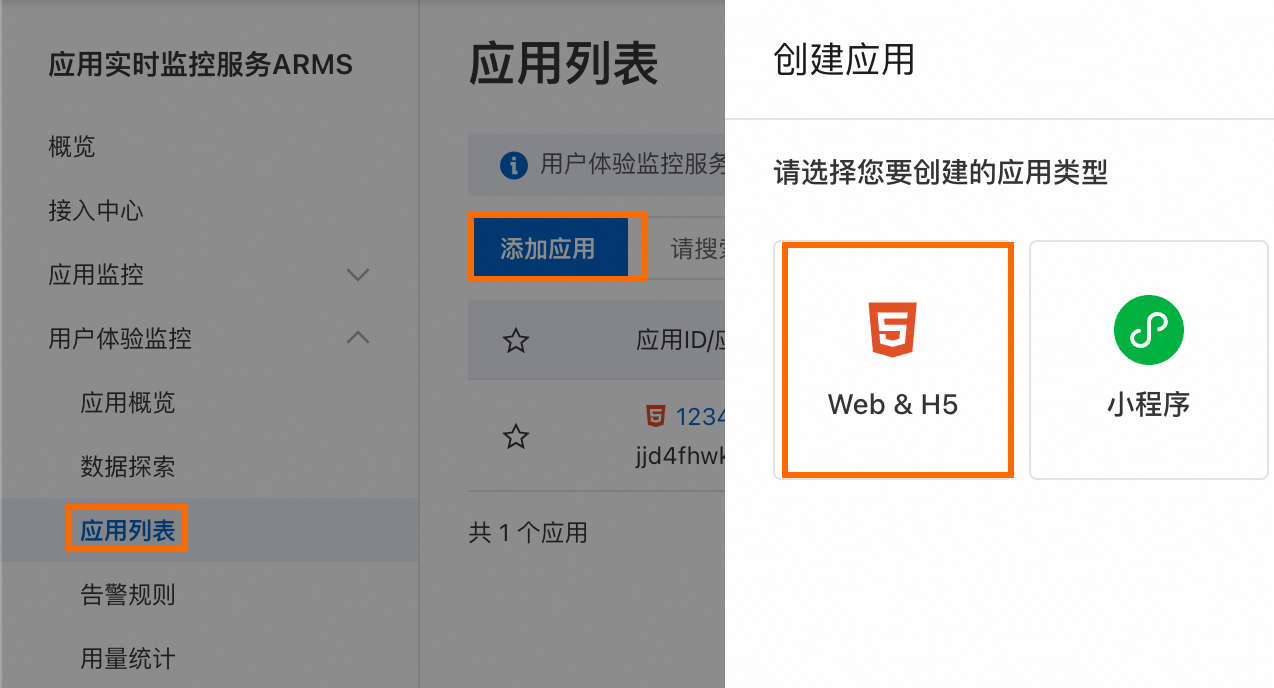
Task: Open 应用监控 in the sidebar
Action: (x=96, y=275)
